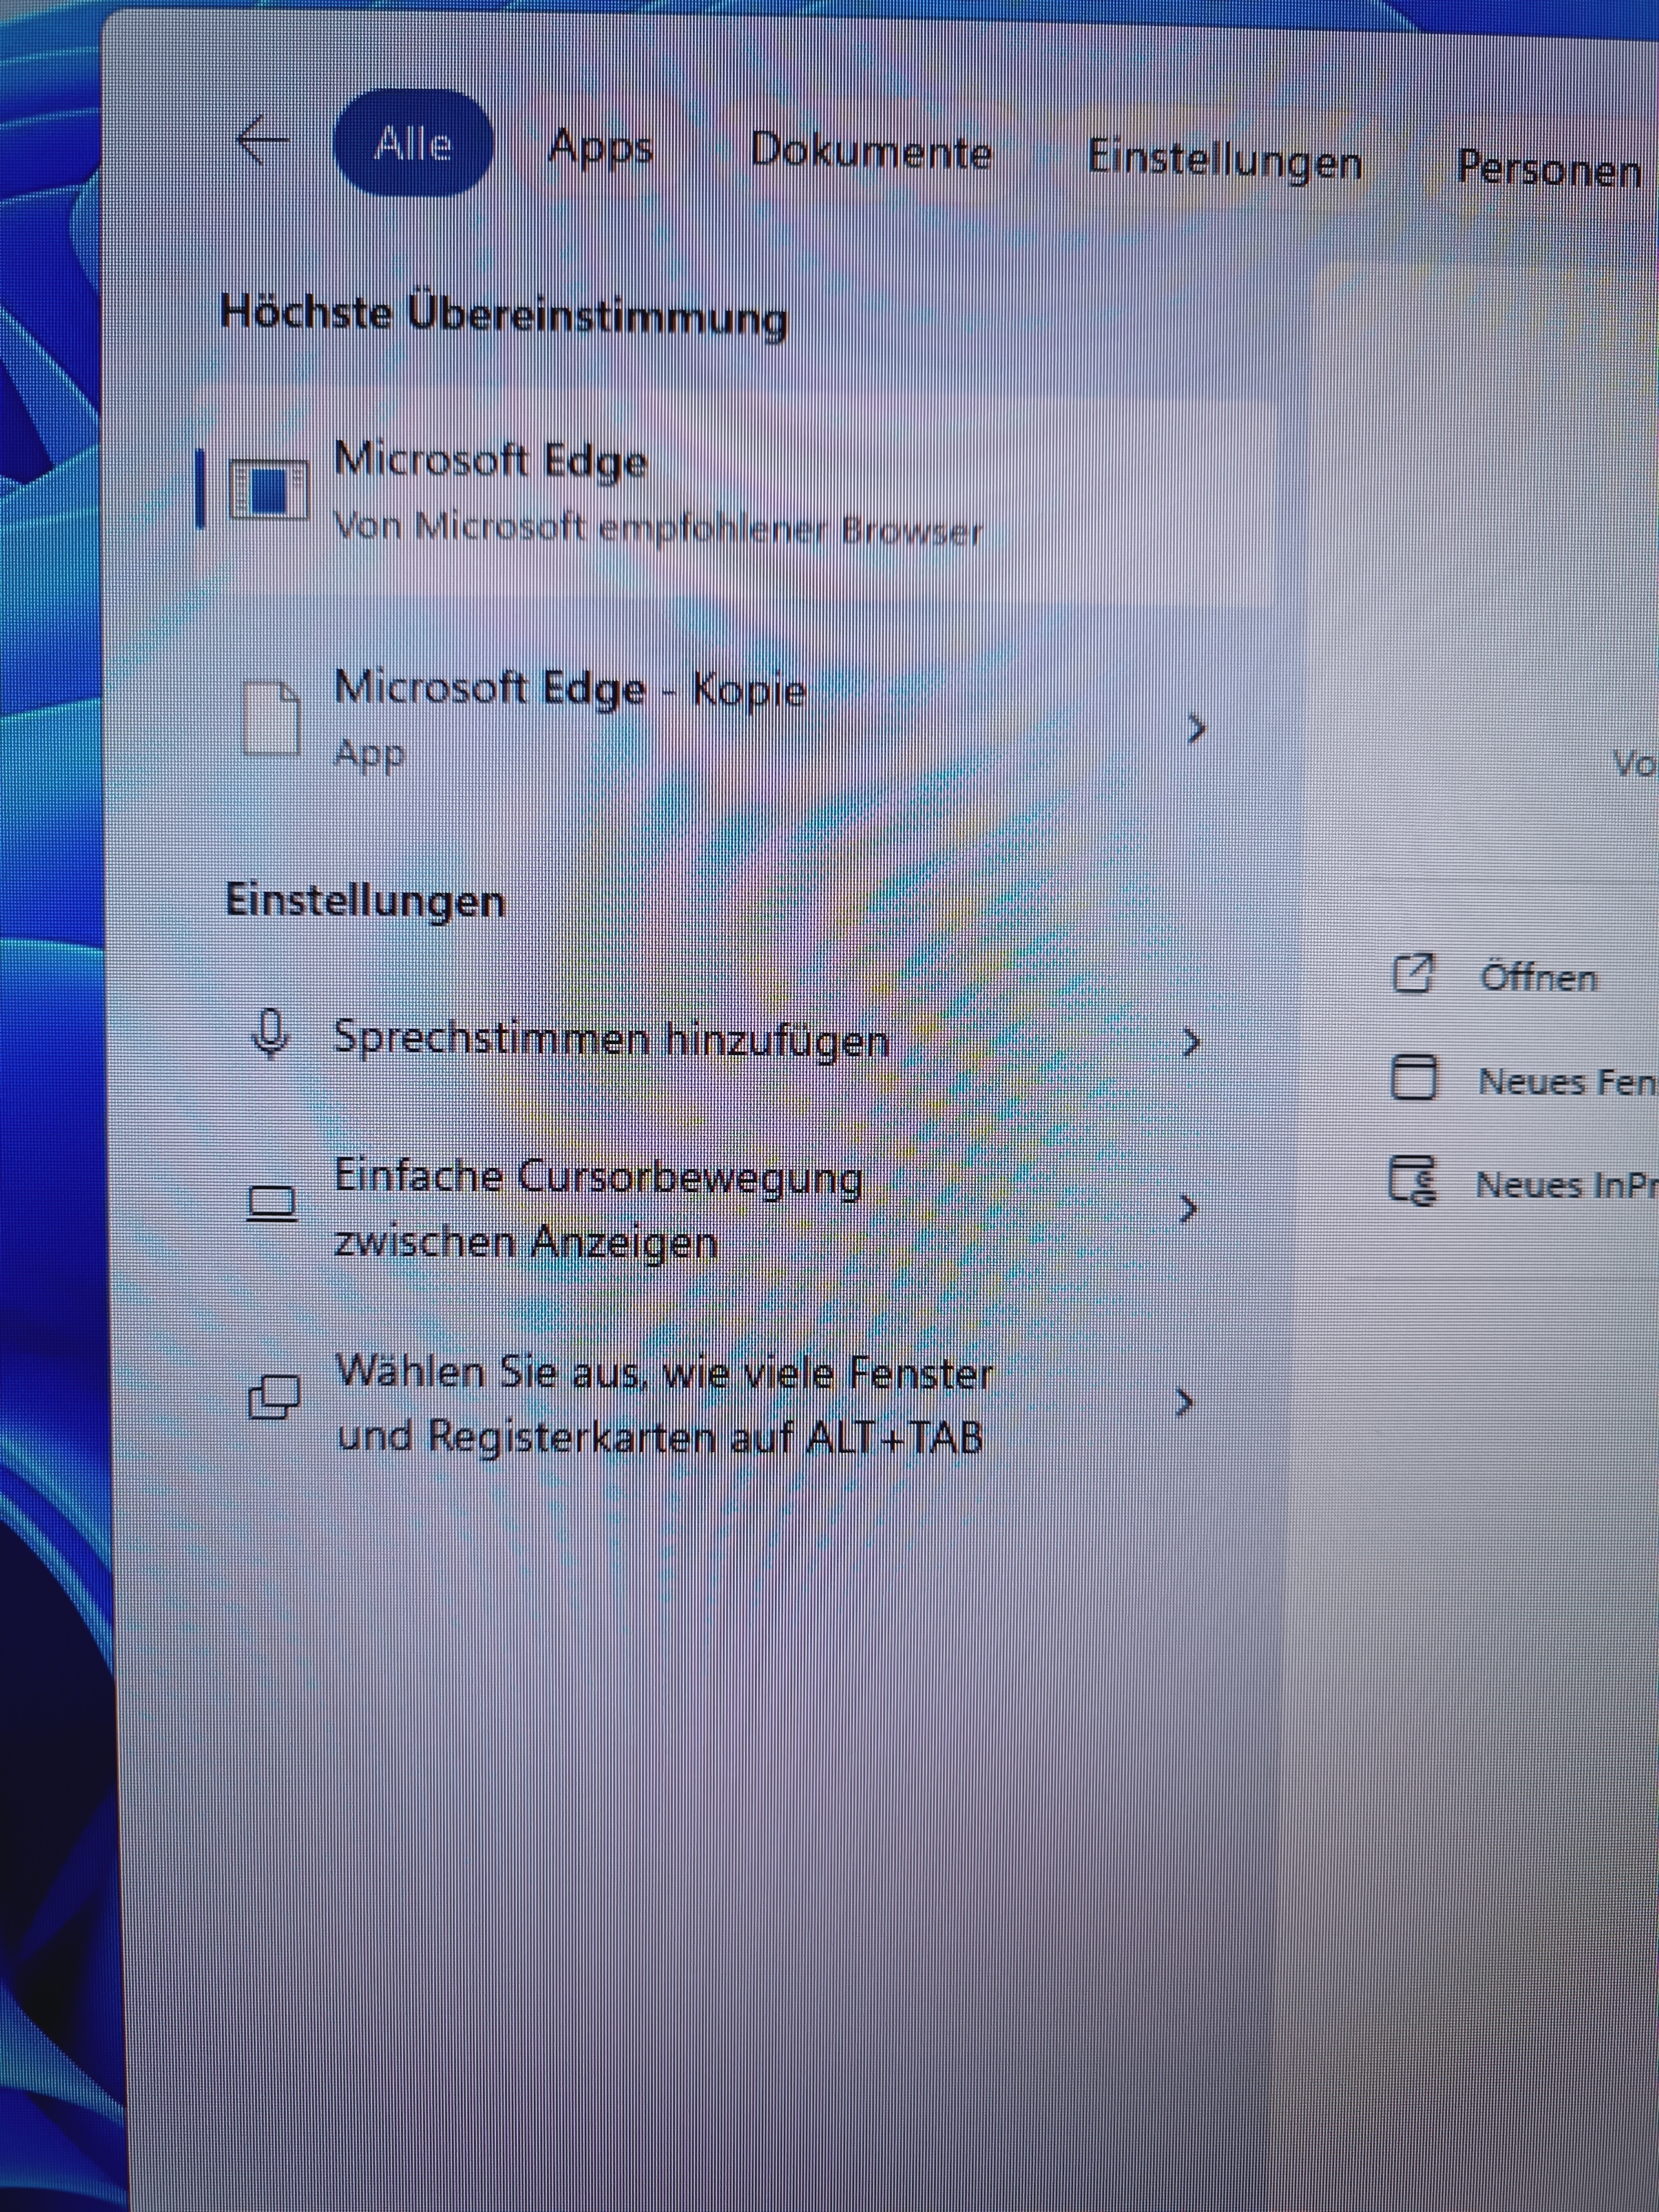The height and width of the screenshot is (2212, 1659).
Task: Click the Neues InPrivate window icon
Action: point(1412,1180)
